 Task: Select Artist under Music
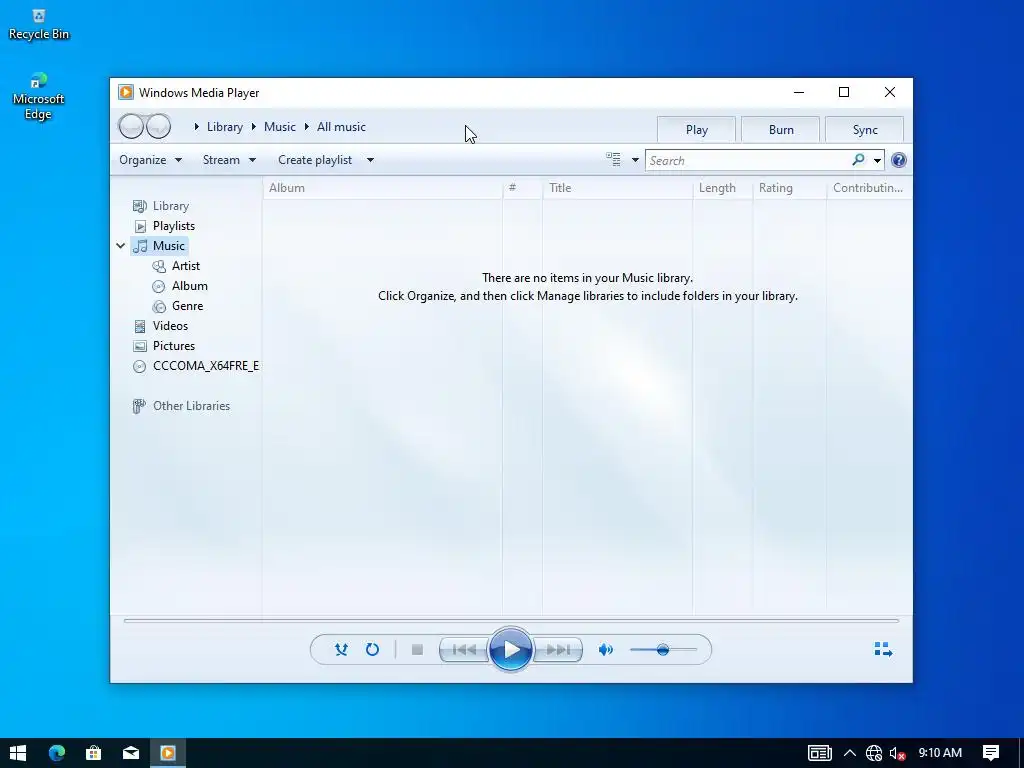pos(176,266)
